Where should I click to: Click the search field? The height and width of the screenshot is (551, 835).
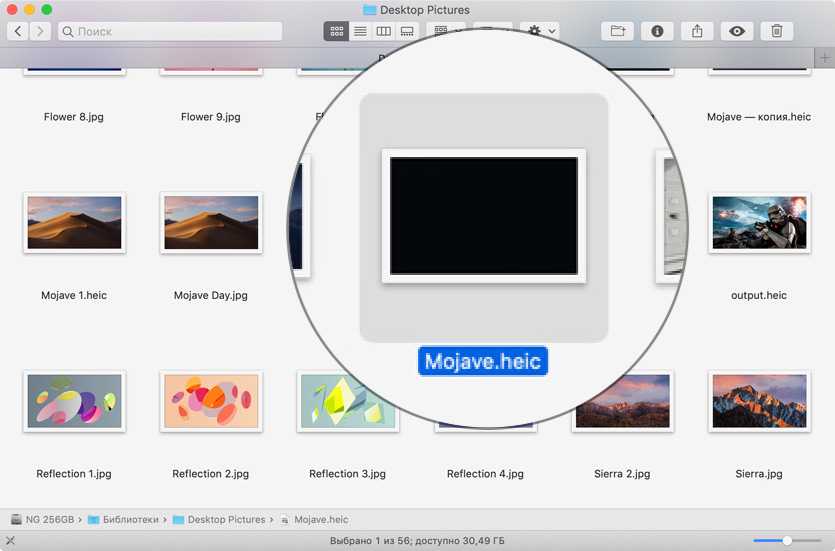(170, 31)
